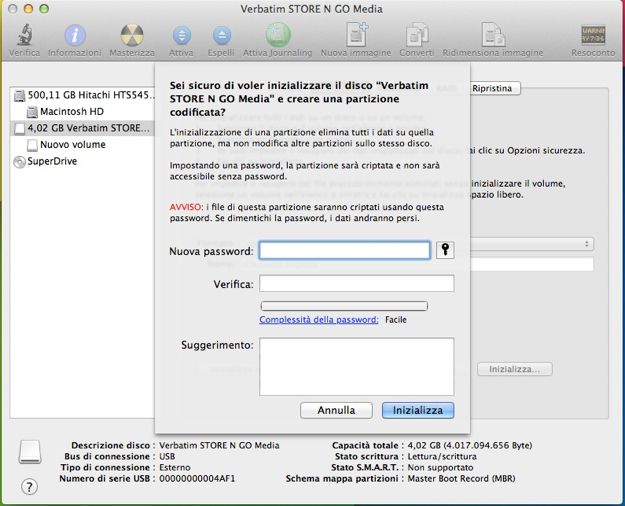This screenshot has width=625, height=506.
Task: Click the 'Lettura/scrittura' status text
Action: pos(442,456)
